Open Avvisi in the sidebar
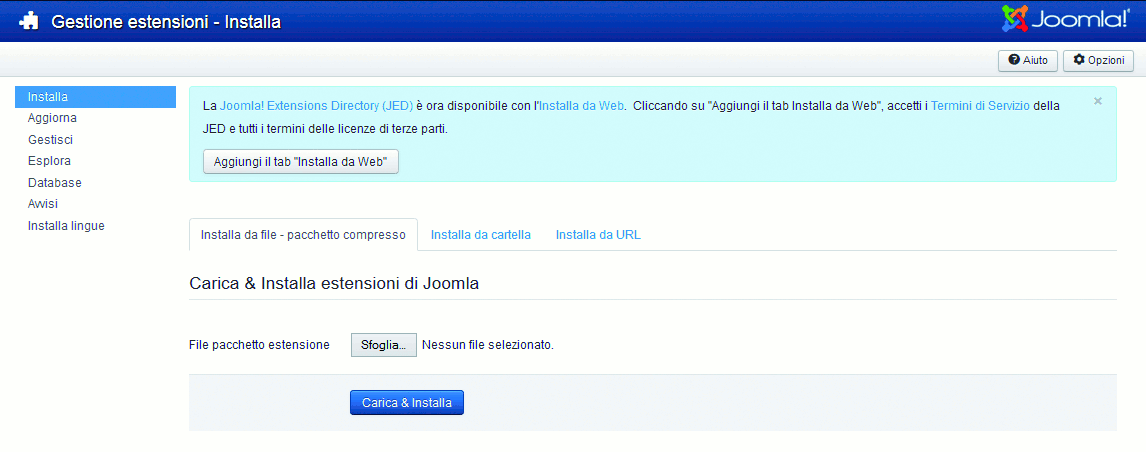This screenshot has width=1146, height=452. pyautogui.click(x=42, y=204)
